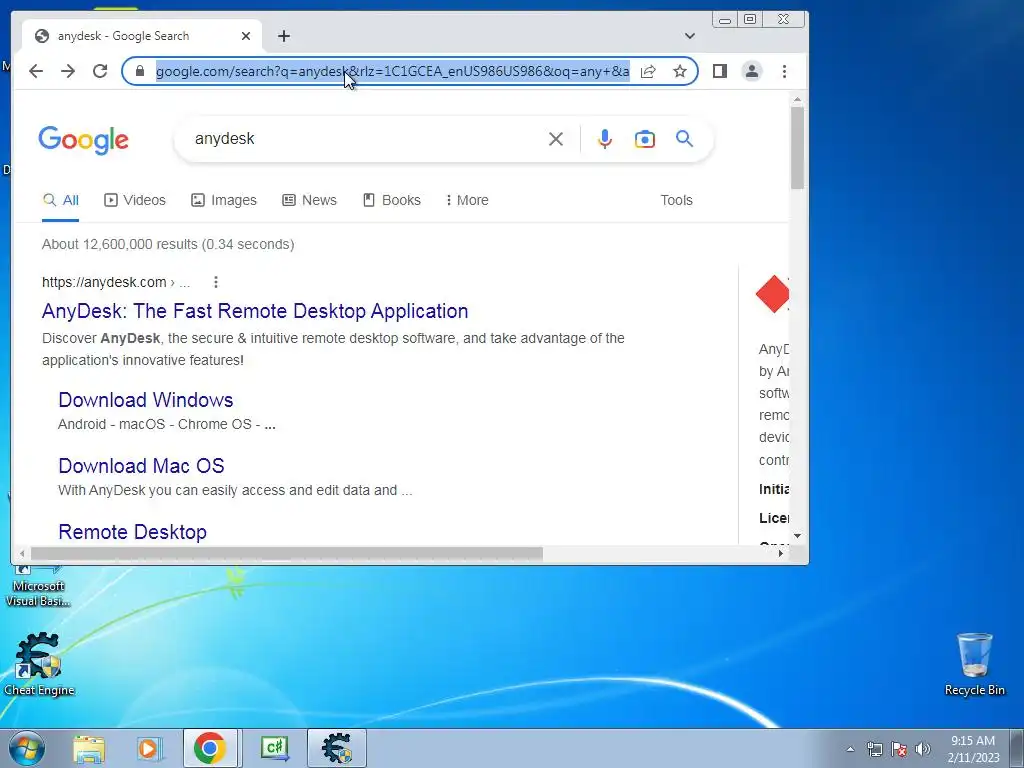The height and width of the screenshot is (768, 1024).
Task: Switch to Images results
Action: pos(224,200)
